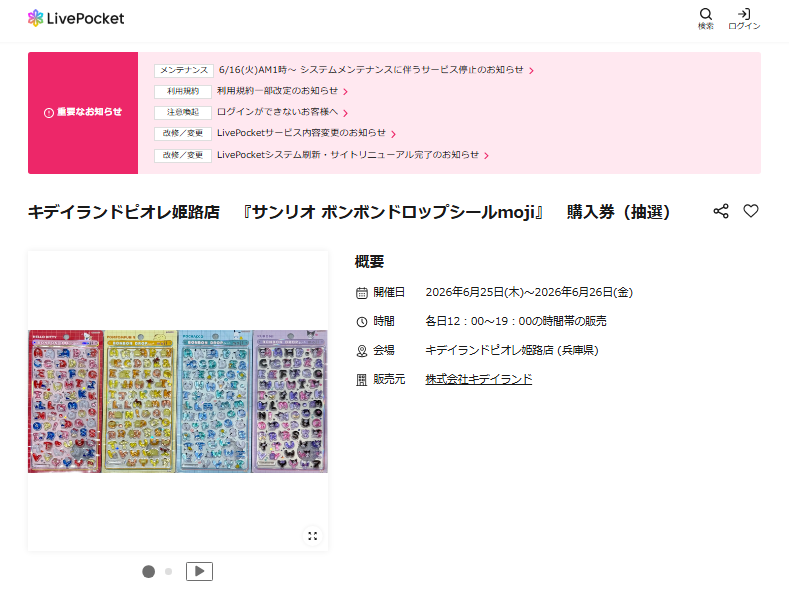Open the search (検索) icon

pos(705,19)
